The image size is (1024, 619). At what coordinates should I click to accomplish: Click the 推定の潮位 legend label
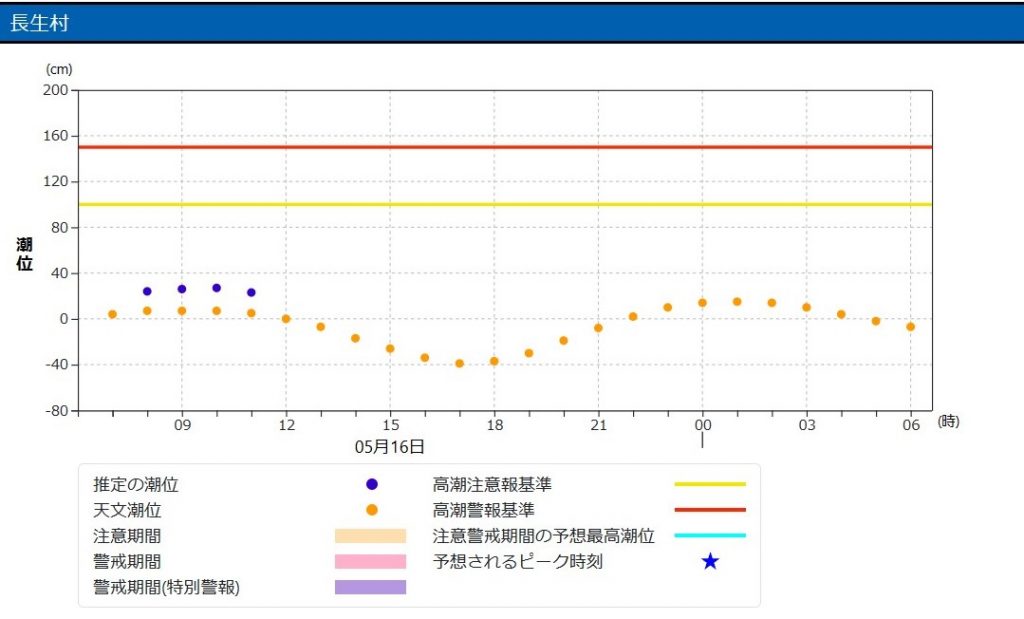click(136, 484)
